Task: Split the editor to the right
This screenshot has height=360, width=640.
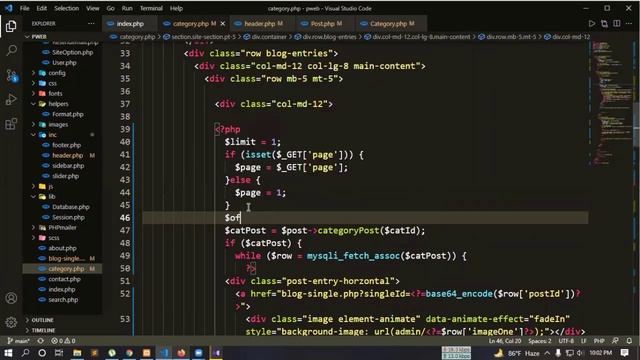Action: click(x=617, y=24)
